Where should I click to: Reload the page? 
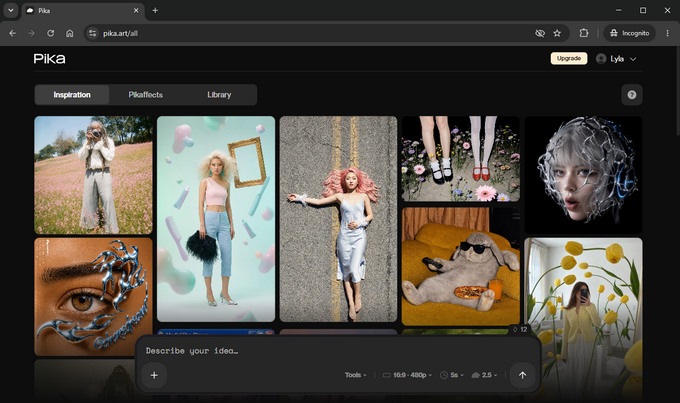tap(50, 33)
